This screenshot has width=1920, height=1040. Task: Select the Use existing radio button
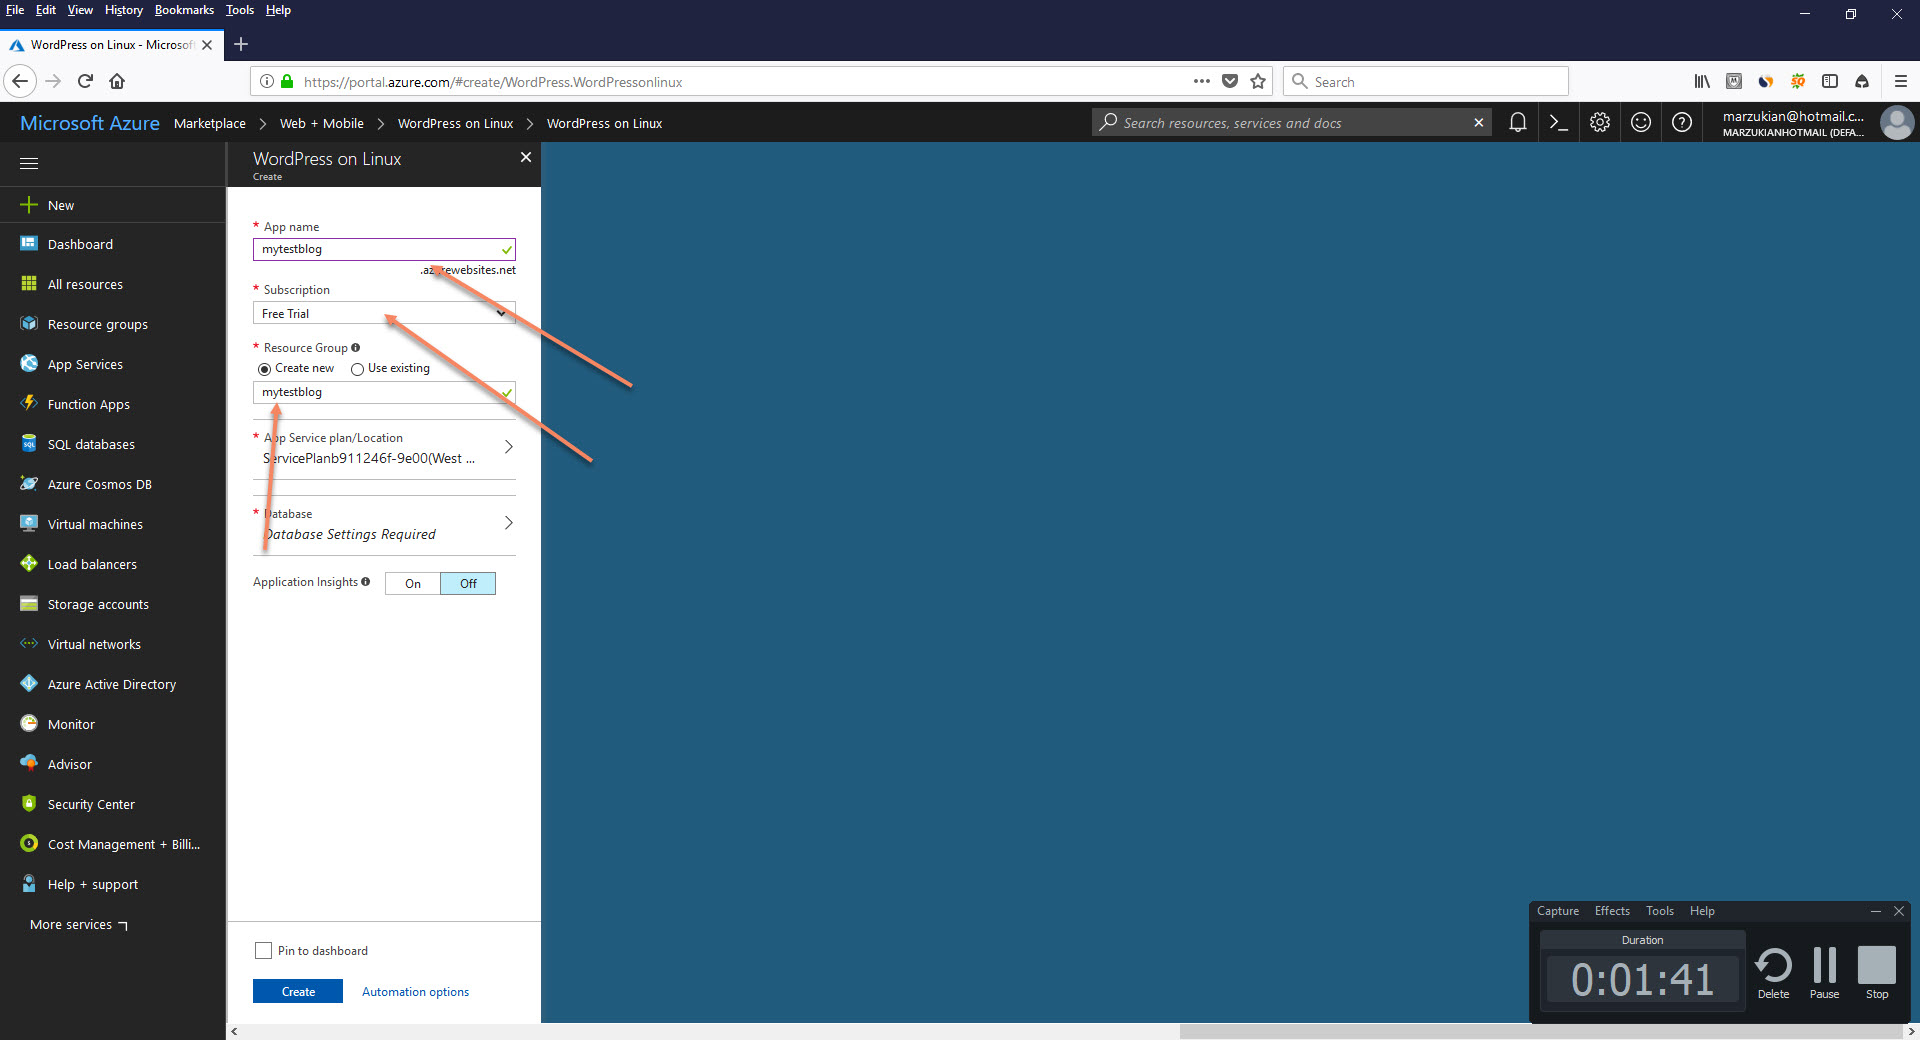pyautogui.click(x=357, y=368)
